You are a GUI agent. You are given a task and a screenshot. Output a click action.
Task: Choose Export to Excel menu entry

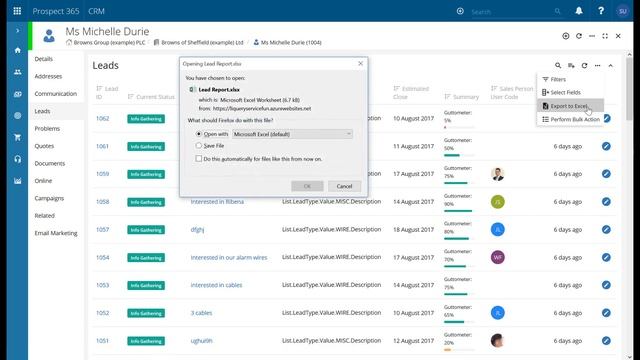tap(570, 106)
